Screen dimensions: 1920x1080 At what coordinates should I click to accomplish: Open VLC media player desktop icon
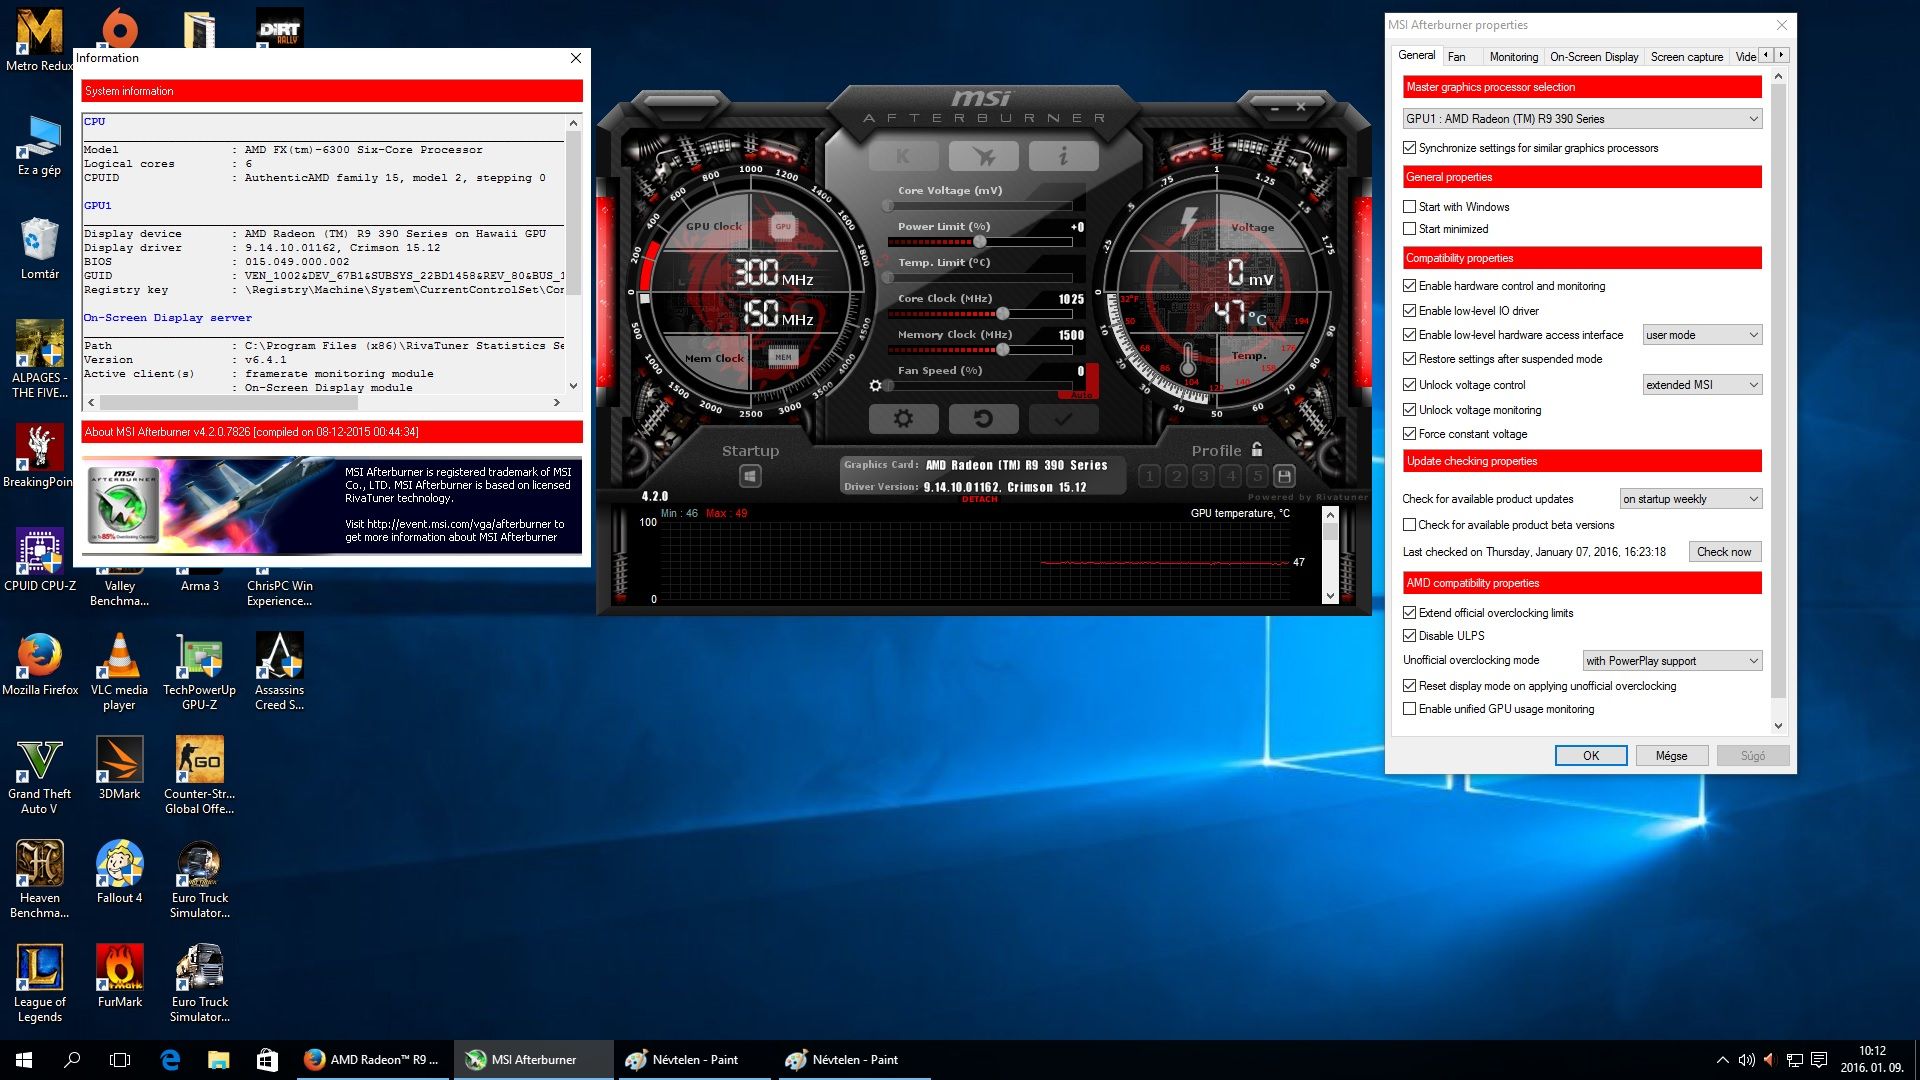[x=119, y=671]
